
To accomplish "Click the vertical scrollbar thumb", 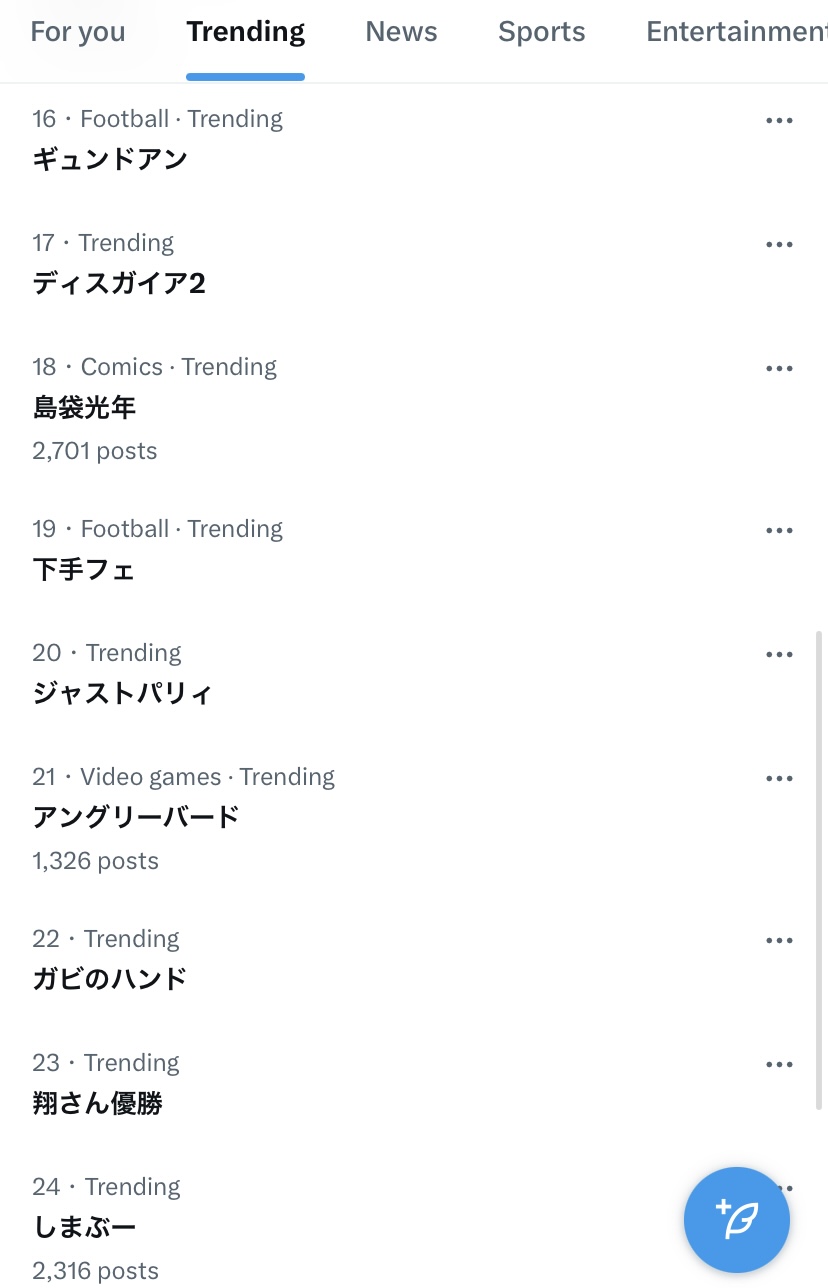I will 820,870.
